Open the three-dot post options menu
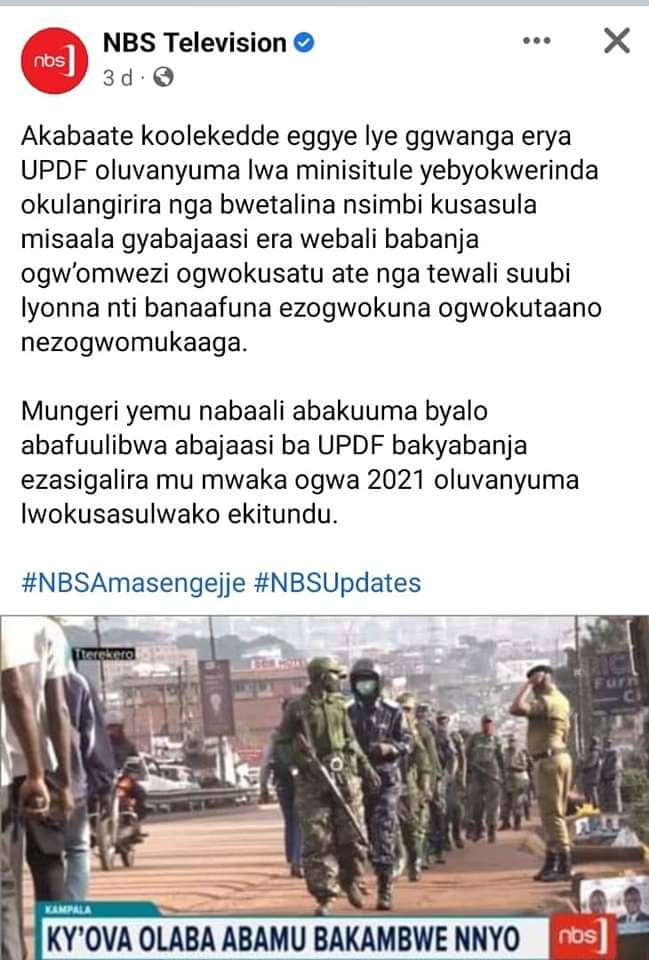The width and height of the screenshot is (649, 960). click(x=536, y=41)
